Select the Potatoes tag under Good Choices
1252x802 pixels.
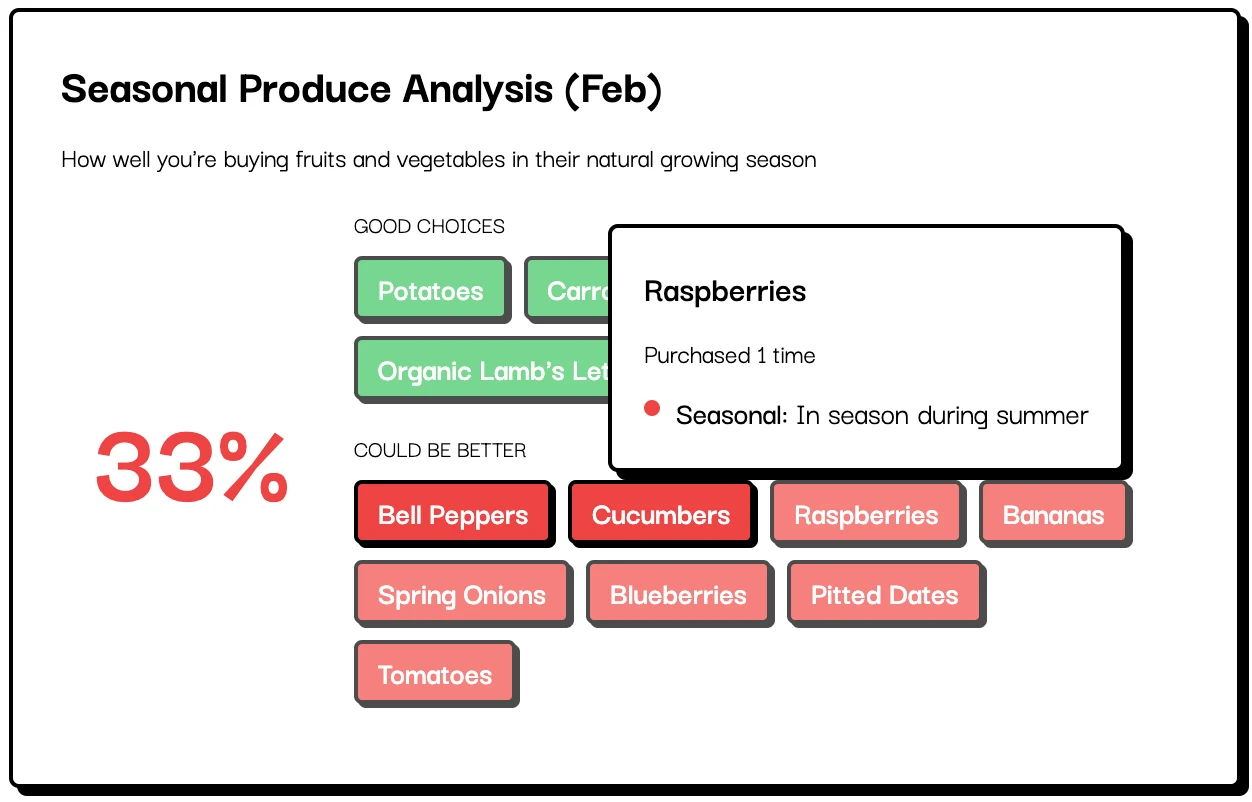click(431, 291)
